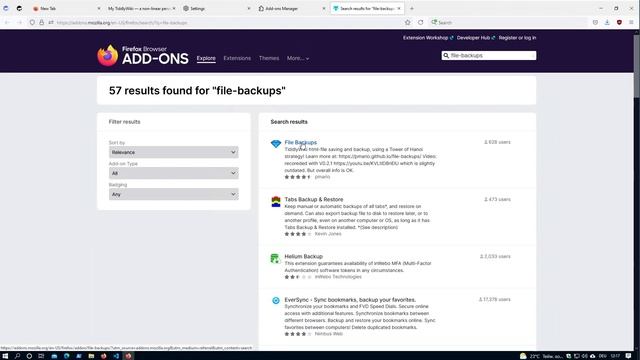
Task: Reload the current page
Action: click(x=420, y=22)
